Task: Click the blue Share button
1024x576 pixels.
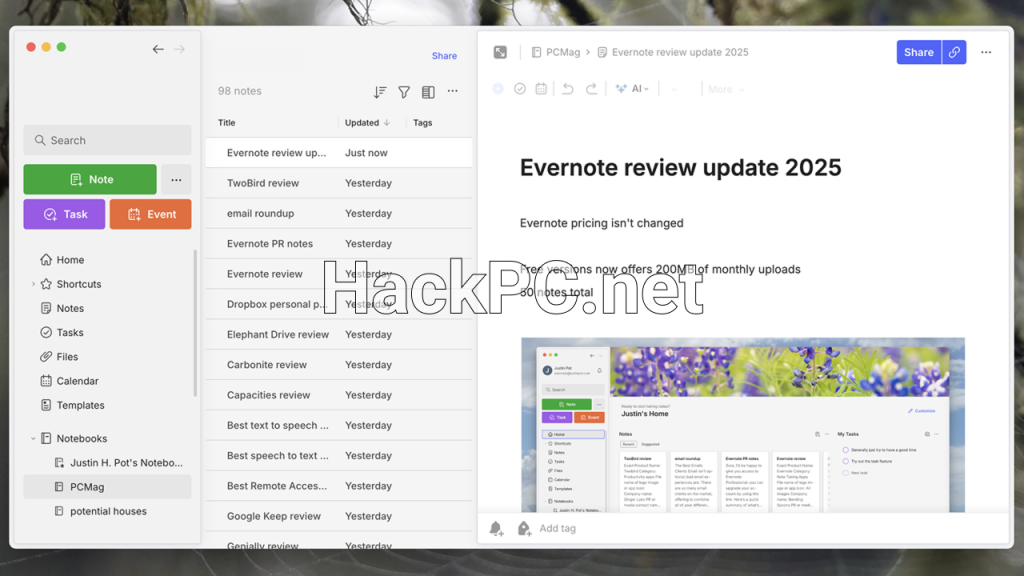Action: click(x=919, y=52)
